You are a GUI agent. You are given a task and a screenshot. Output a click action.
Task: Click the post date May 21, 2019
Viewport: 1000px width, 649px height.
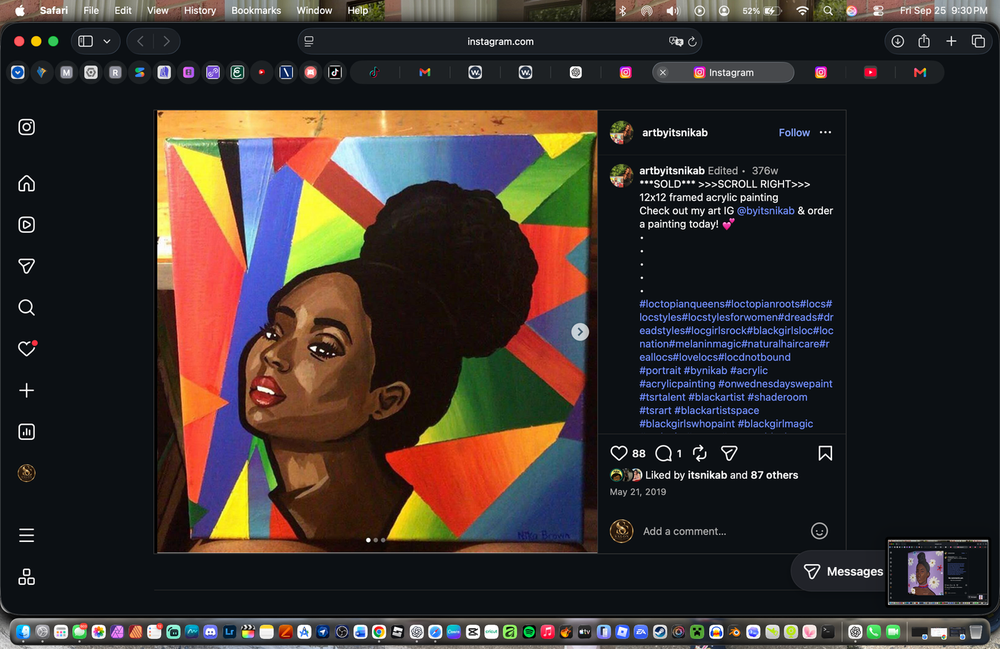[x=638, y=492]
